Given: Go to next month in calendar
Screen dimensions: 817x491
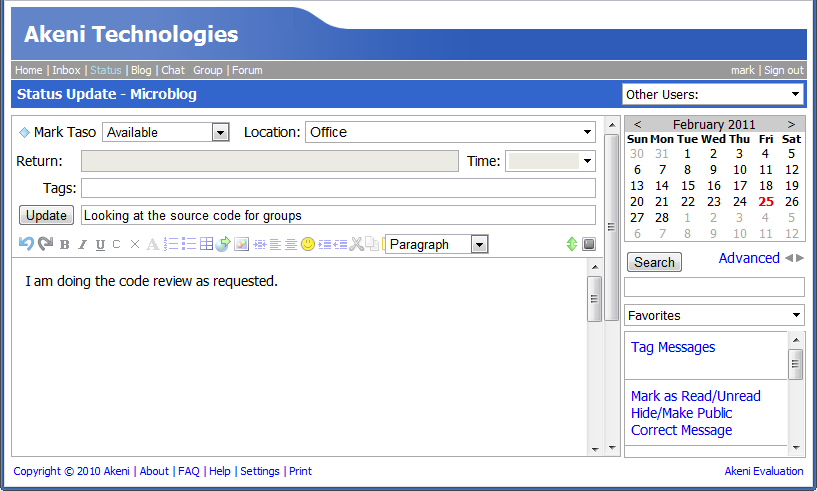Looking at the screenshot, I should 791,124.
